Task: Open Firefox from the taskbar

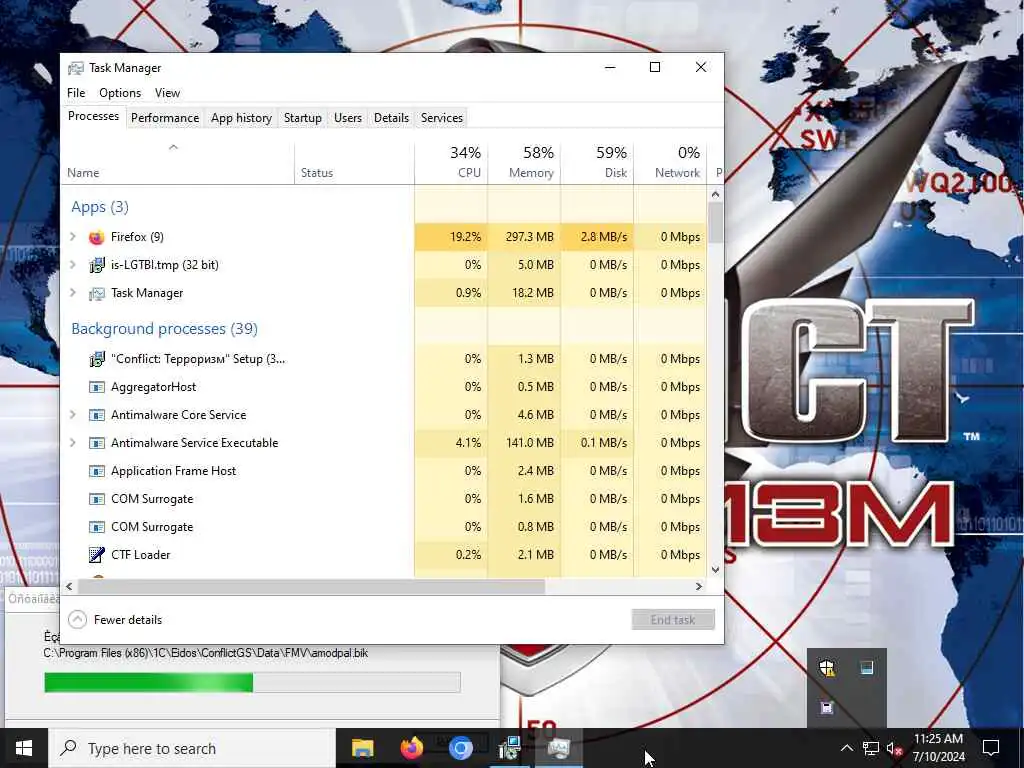Action: (x=411, y=748)
